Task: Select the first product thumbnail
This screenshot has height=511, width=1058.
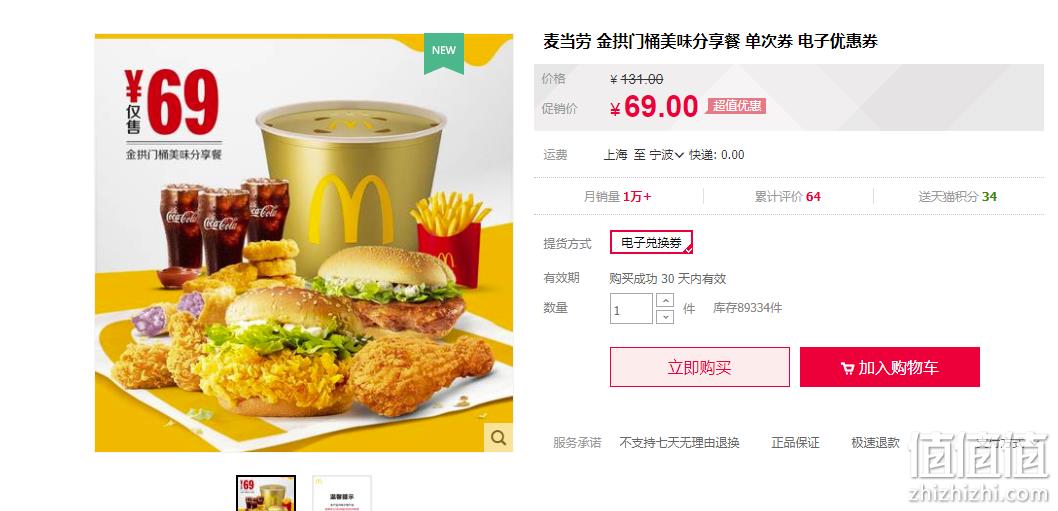Action: click(x=266, y=493)
